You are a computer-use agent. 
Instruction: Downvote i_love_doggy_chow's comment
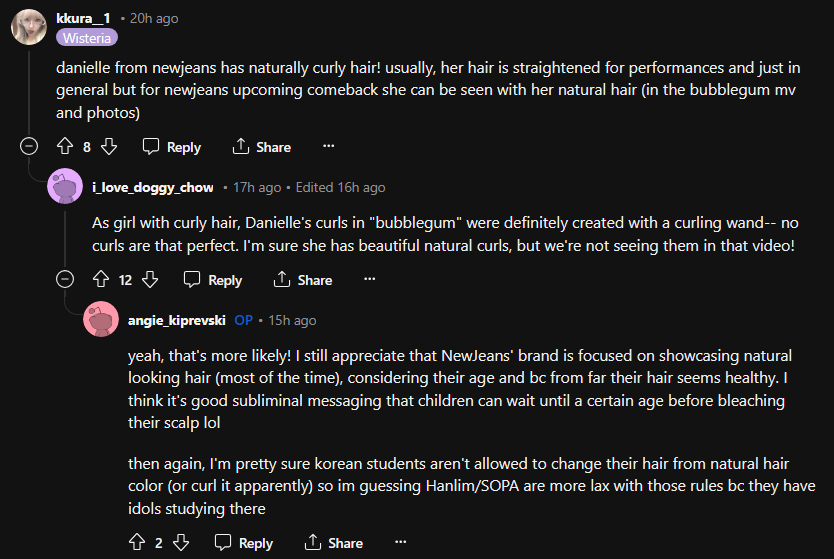(x=150, y=280)
